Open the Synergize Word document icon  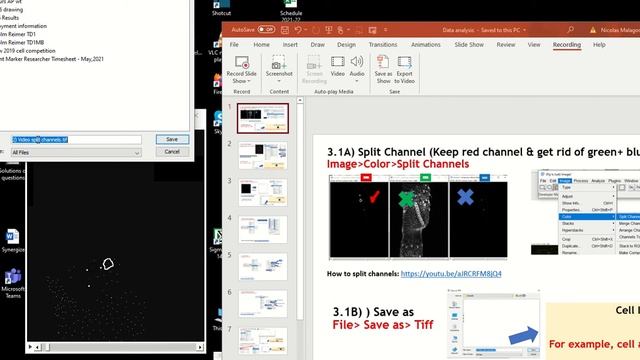coord(13,241)
